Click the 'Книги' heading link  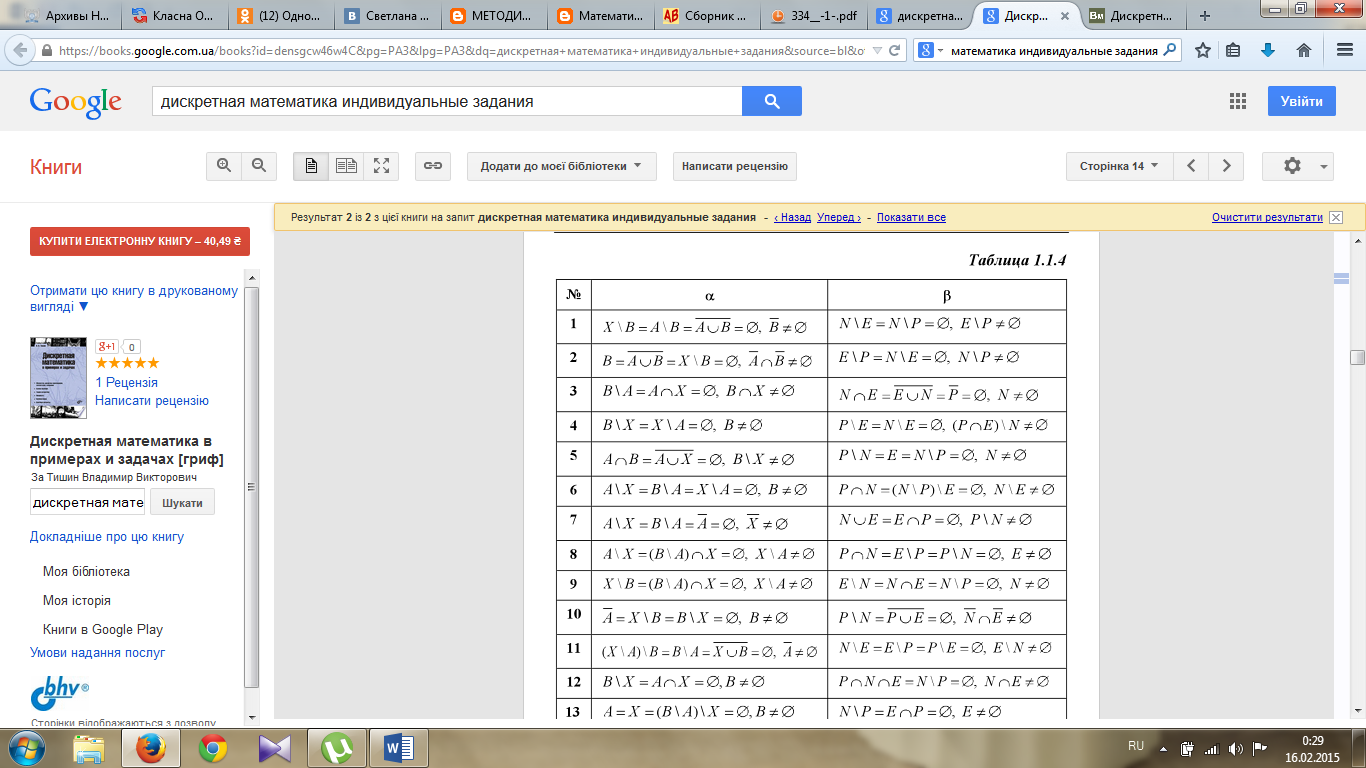56,167
